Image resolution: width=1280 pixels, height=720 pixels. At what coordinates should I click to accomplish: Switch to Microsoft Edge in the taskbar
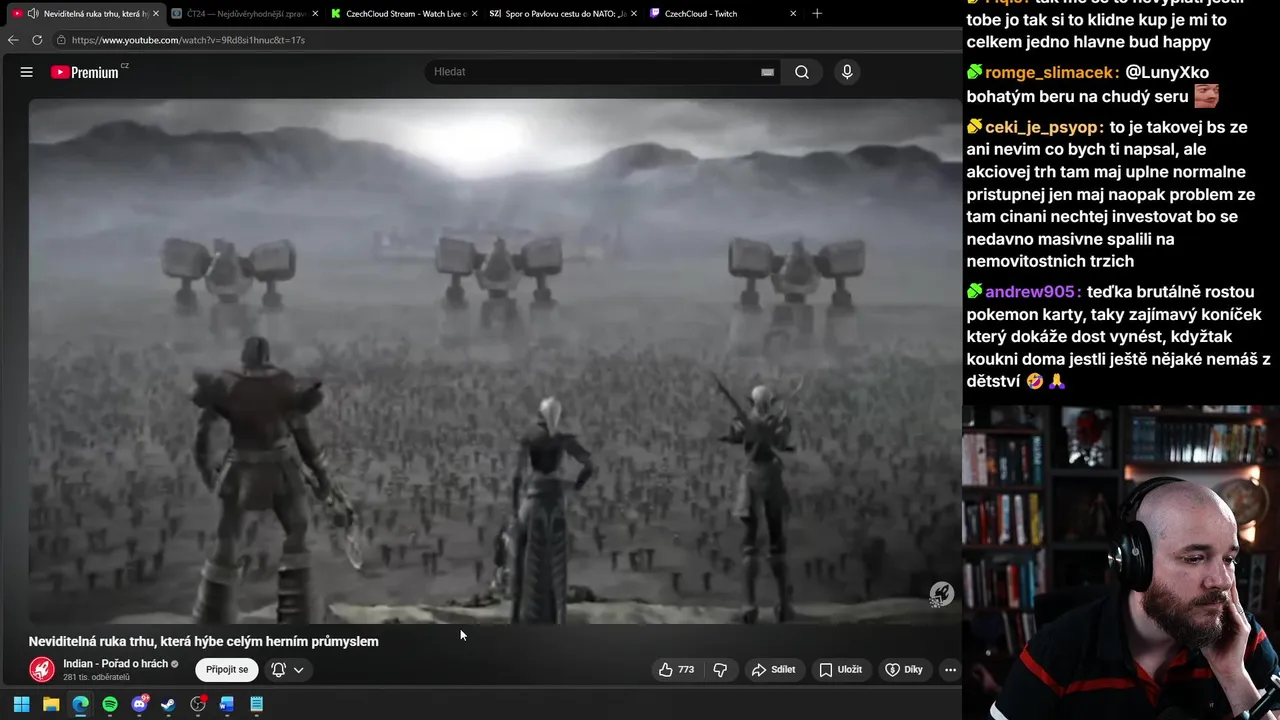click(80, 704)
